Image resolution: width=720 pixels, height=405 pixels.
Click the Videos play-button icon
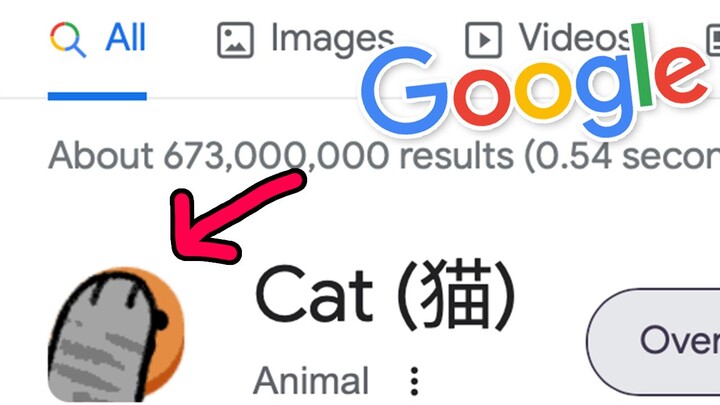click(x=483, y=40)
